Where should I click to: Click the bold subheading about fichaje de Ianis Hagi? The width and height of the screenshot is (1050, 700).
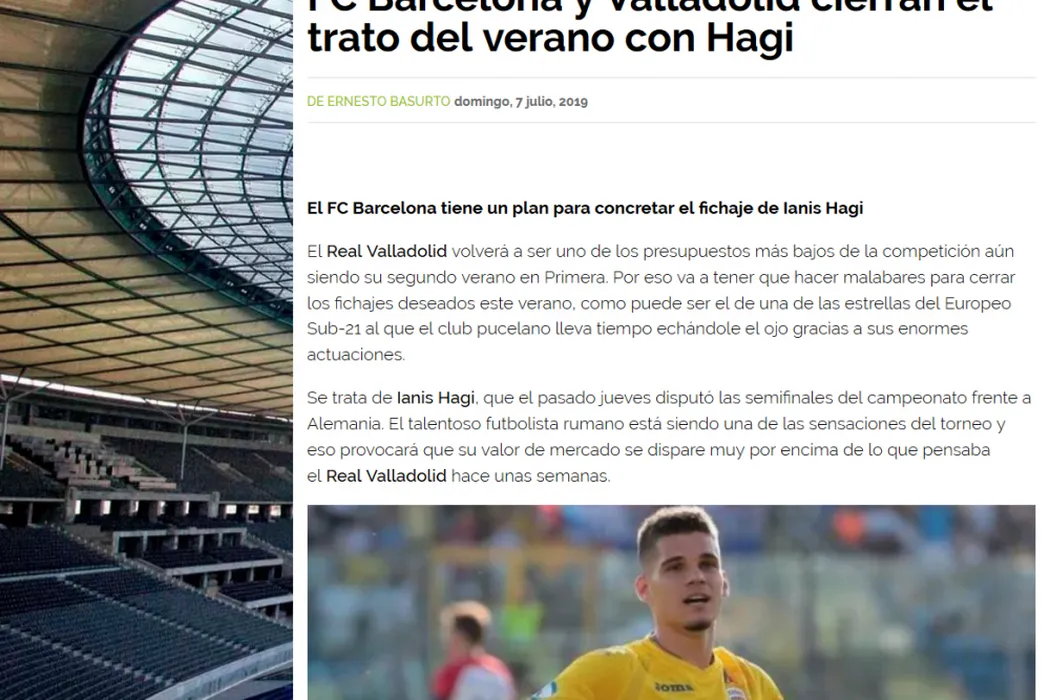pyautogui.click(x=585, y=208)
